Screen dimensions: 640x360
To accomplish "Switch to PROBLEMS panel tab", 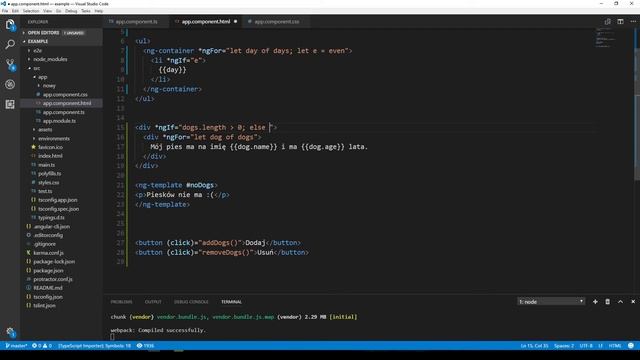I will click(x=121, y=302).
